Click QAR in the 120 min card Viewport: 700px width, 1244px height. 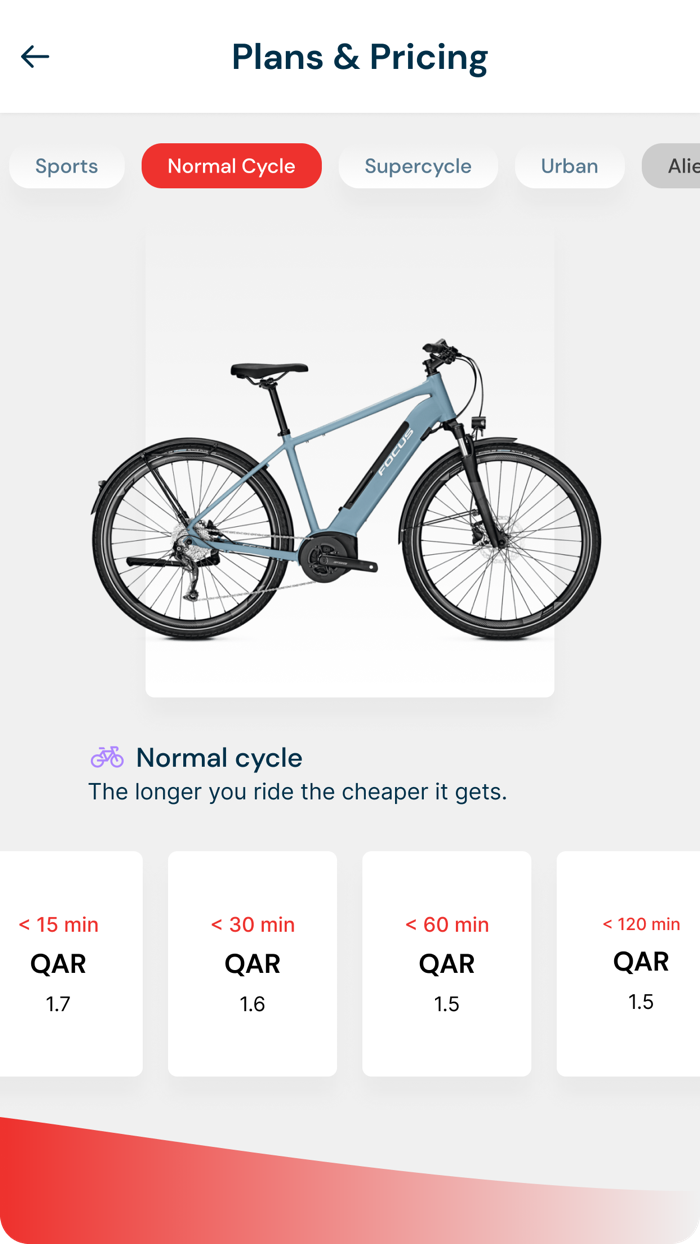[x=641, y=962]
